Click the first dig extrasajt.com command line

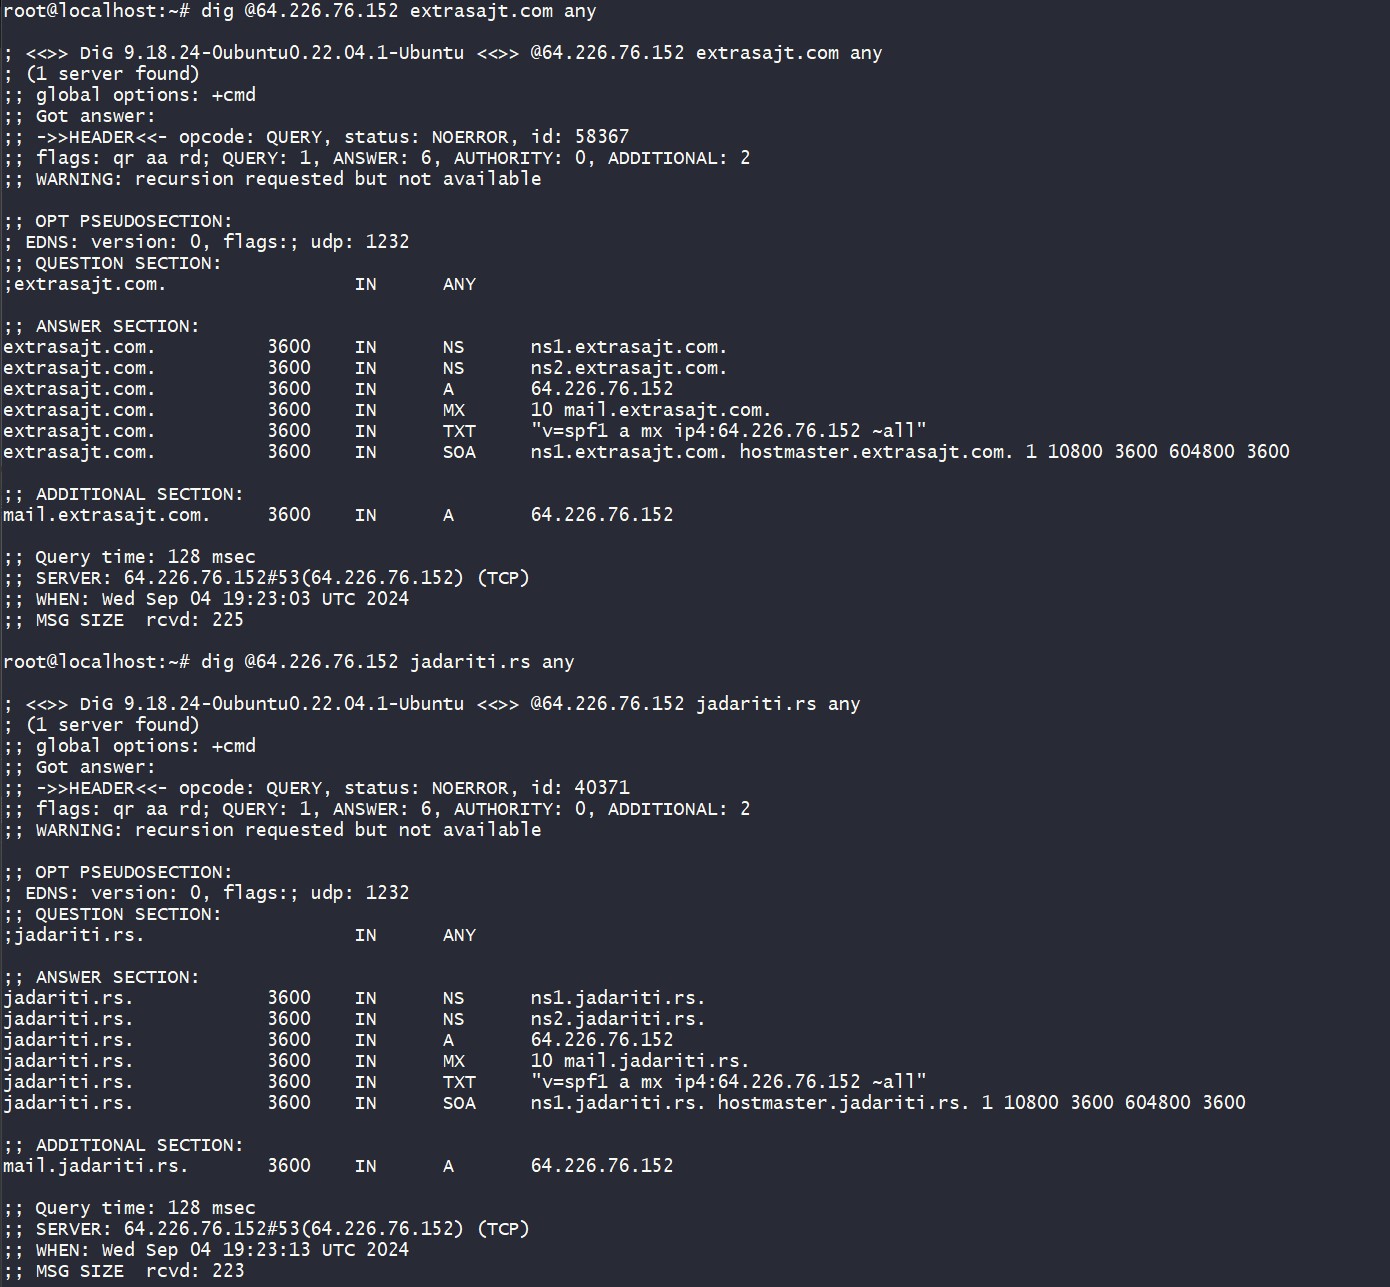click(299, 12)
